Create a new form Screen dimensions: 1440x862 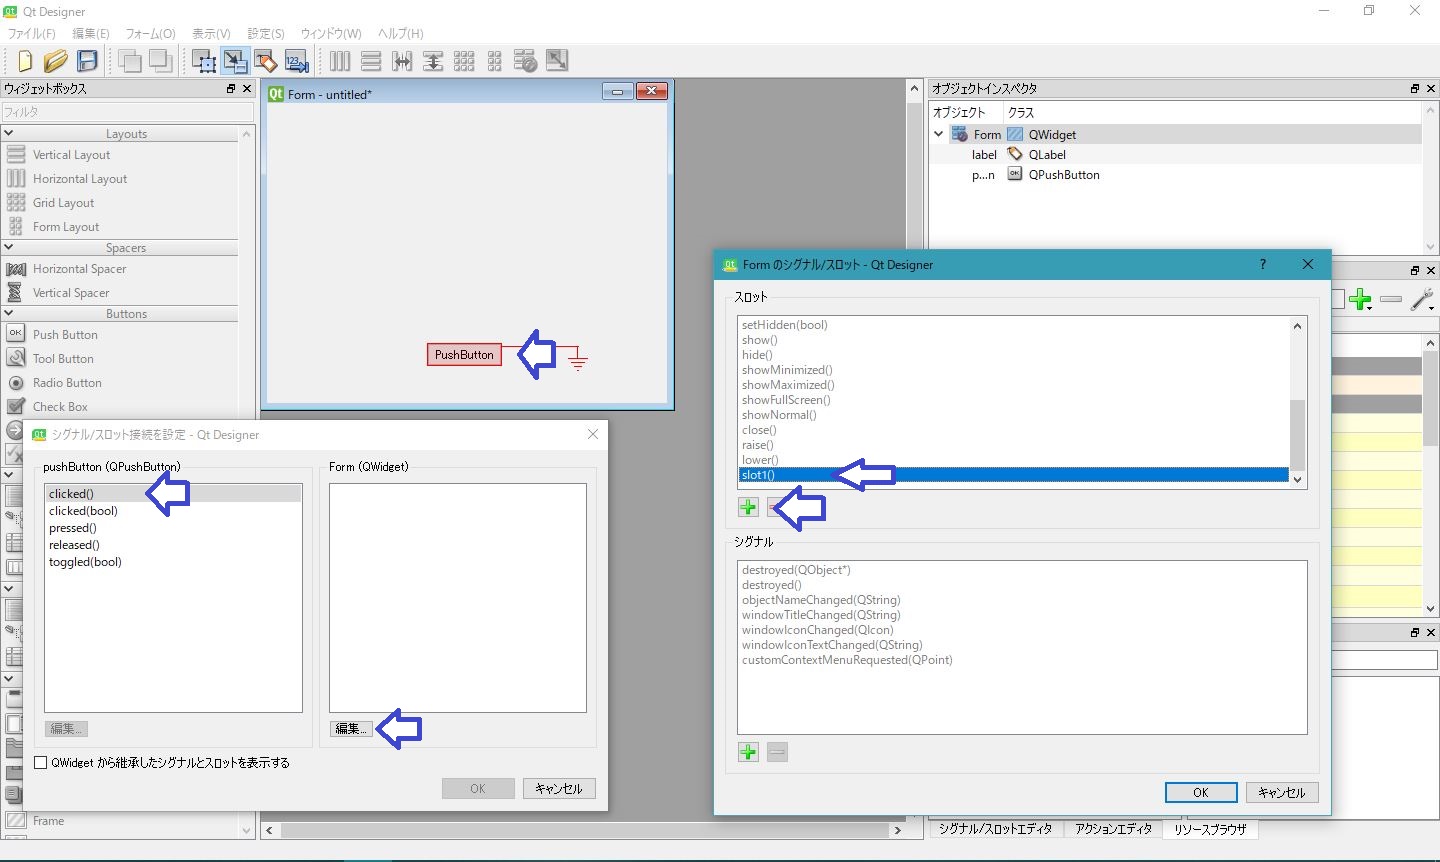click(x=24, y=61)
